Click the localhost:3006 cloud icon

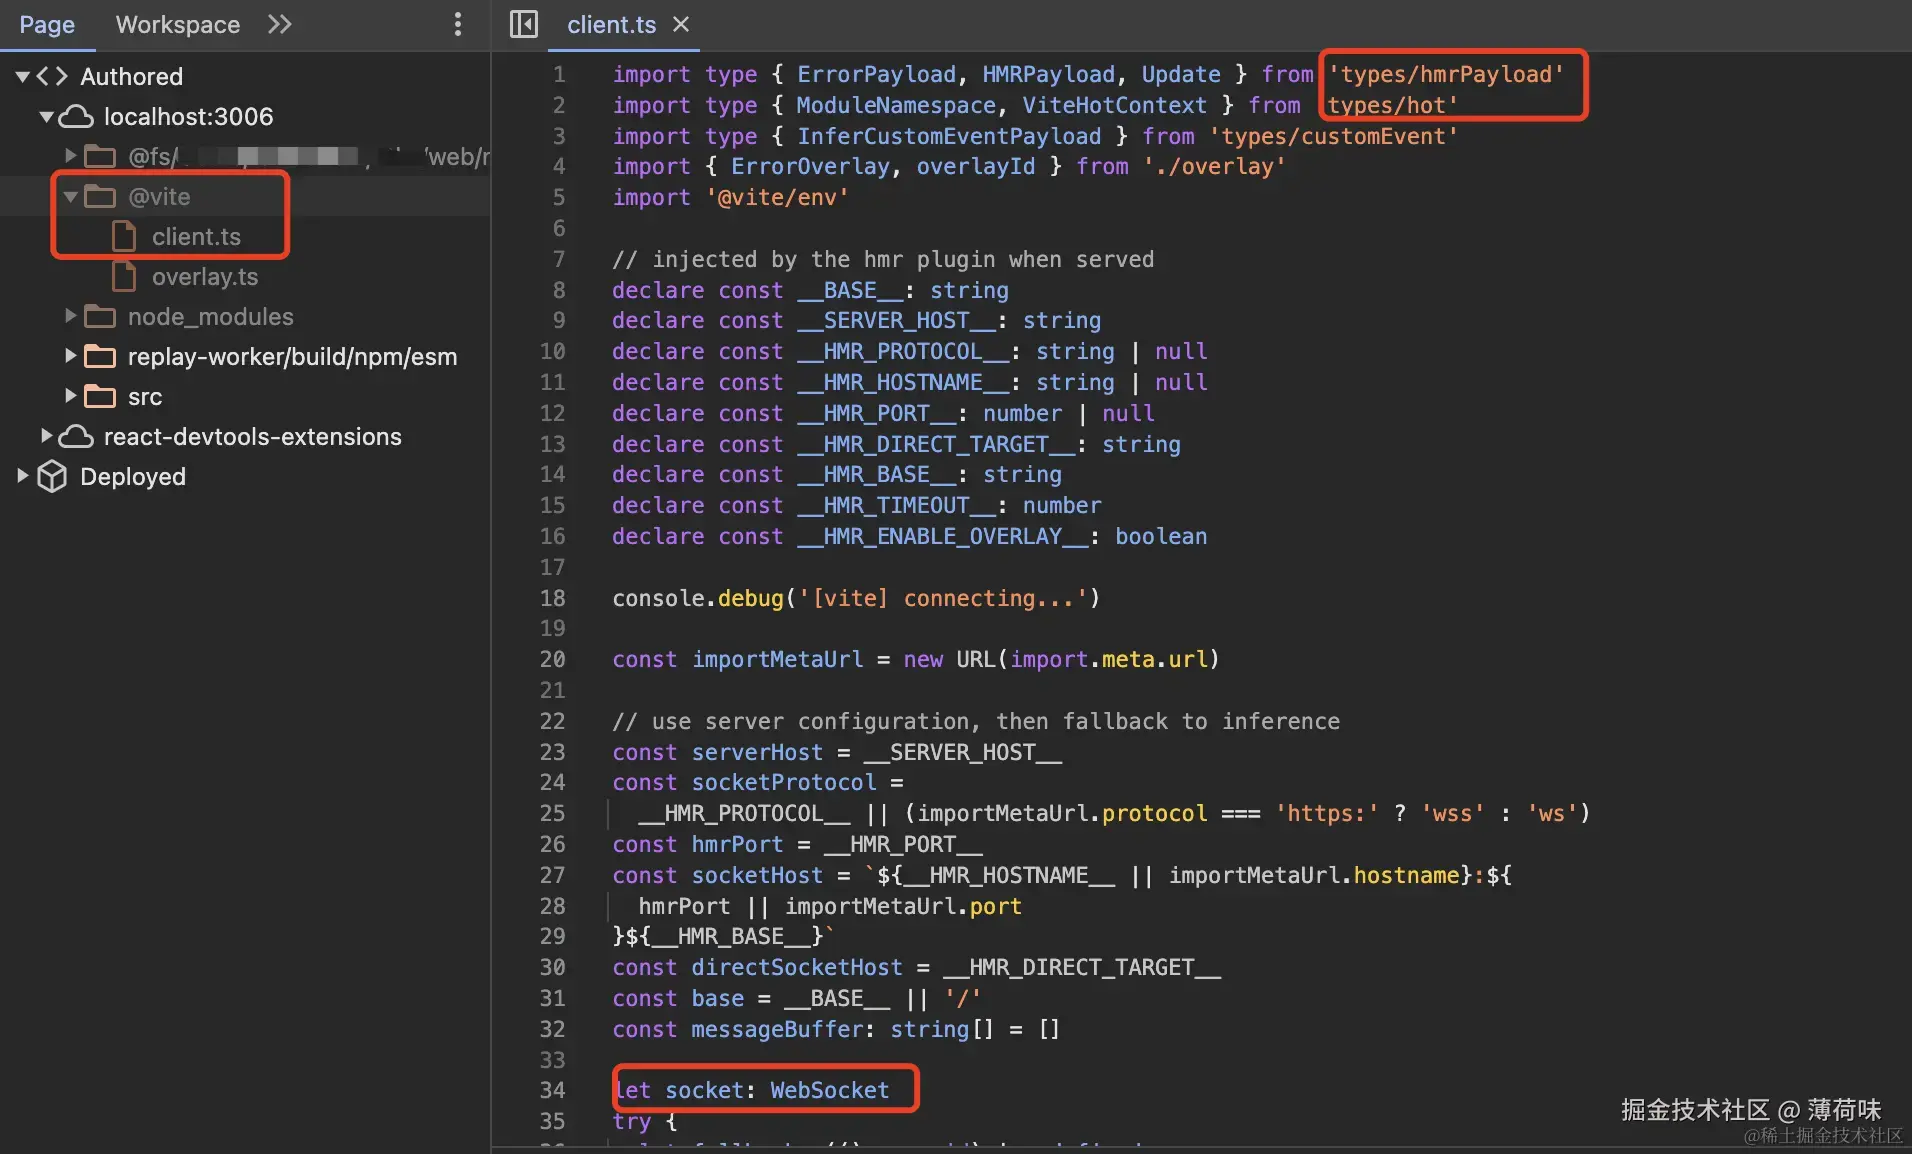[76, 117]
